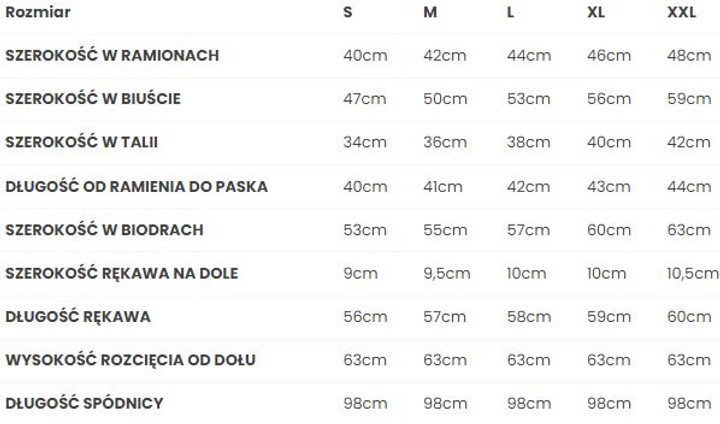Click the 41cm shoulder-to-belt value

click(x=443, y=187)
